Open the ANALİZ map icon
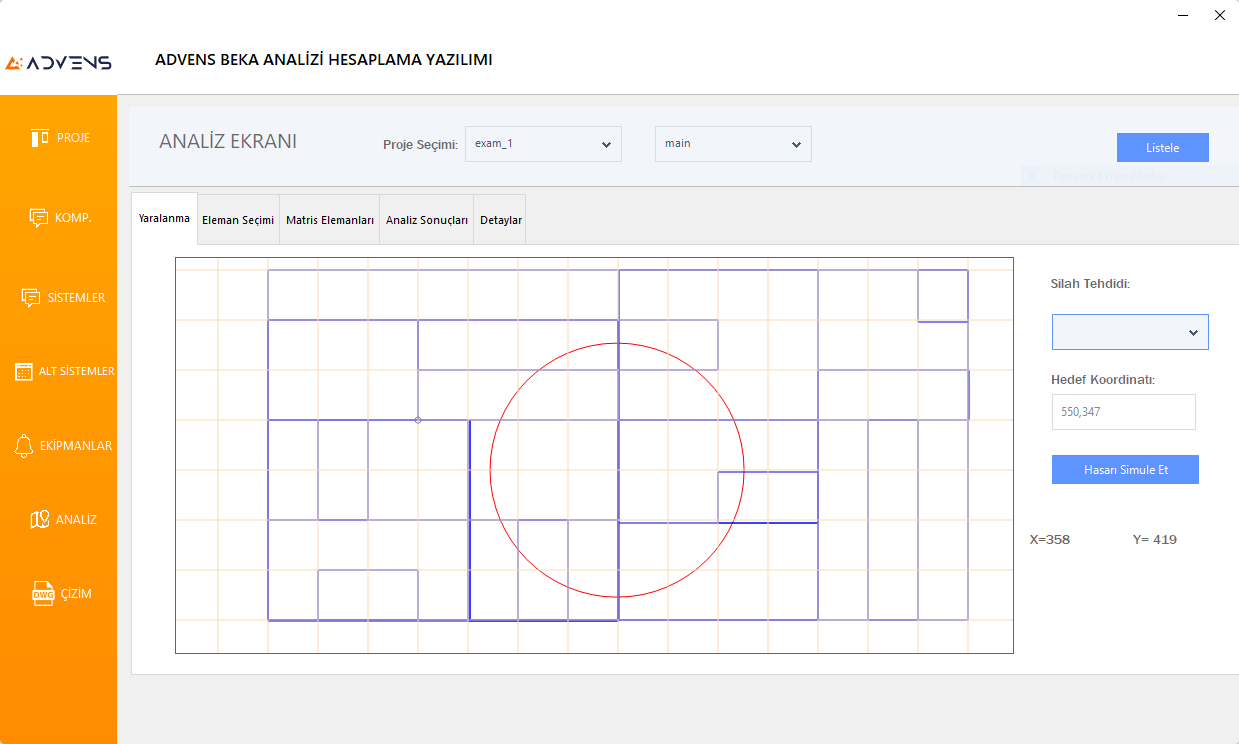This screenshot has width=1239, height=744. coord(40,520)
